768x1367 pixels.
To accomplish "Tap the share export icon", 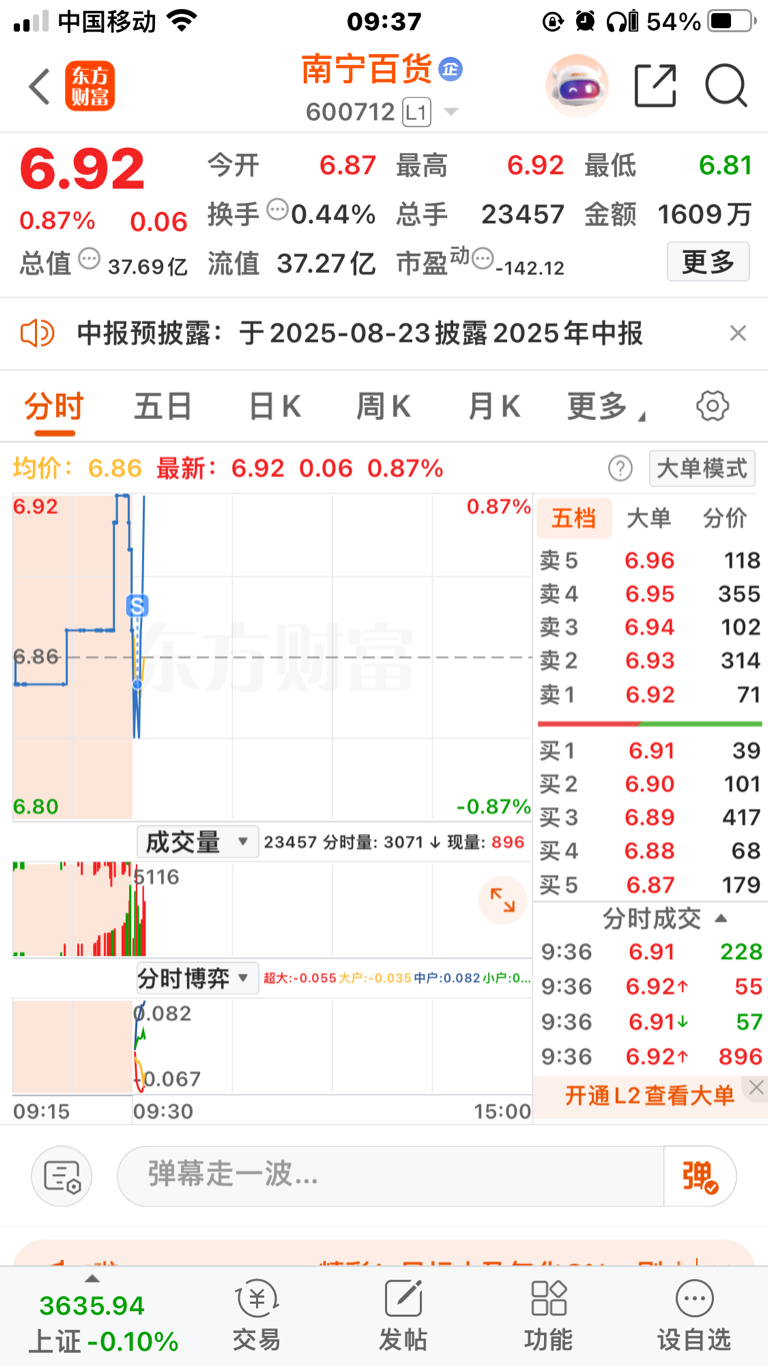I will click(655, 86).
